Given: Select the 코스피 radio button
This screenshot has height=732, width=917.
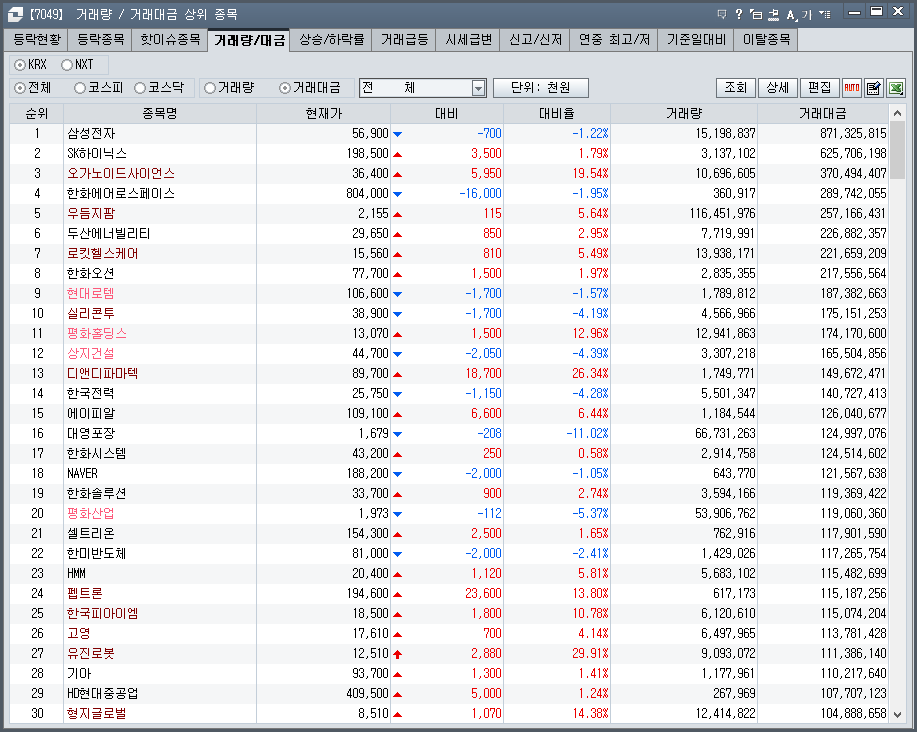Looking at the screenshot, I should [80, 88].
